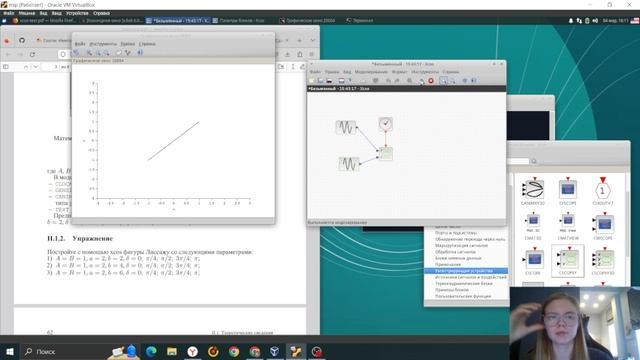Switch to the Терминал task in panel
The height and width of the screenshot is (360, 640).
(360, 20)
